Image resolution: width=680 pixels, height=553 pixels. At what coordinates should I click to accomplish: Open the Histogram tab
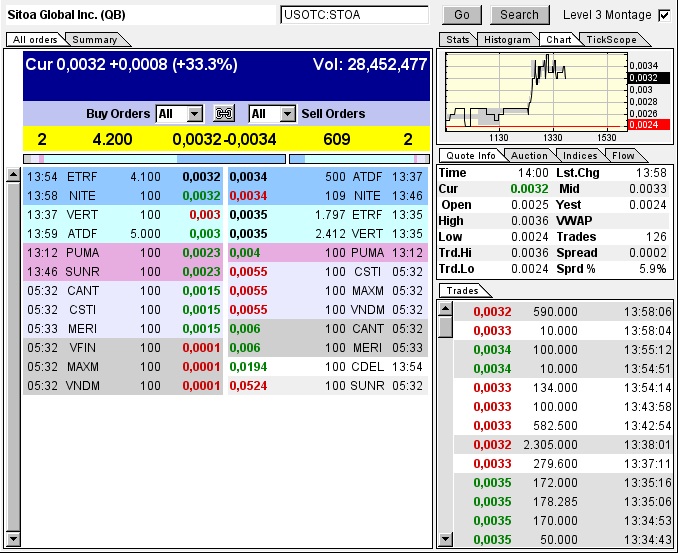click(507, 39)
